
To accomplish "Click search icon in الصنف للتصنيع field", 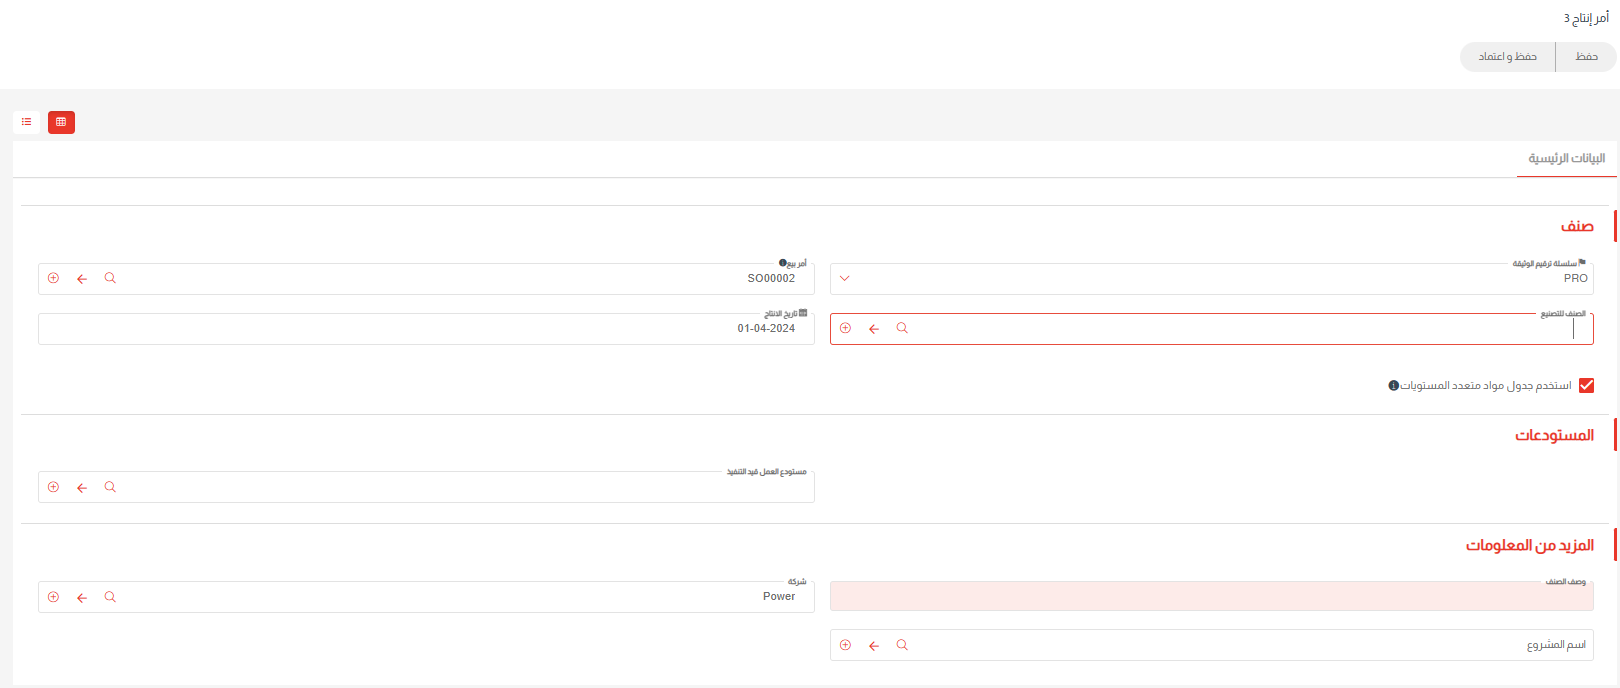I will click(902, 328).
